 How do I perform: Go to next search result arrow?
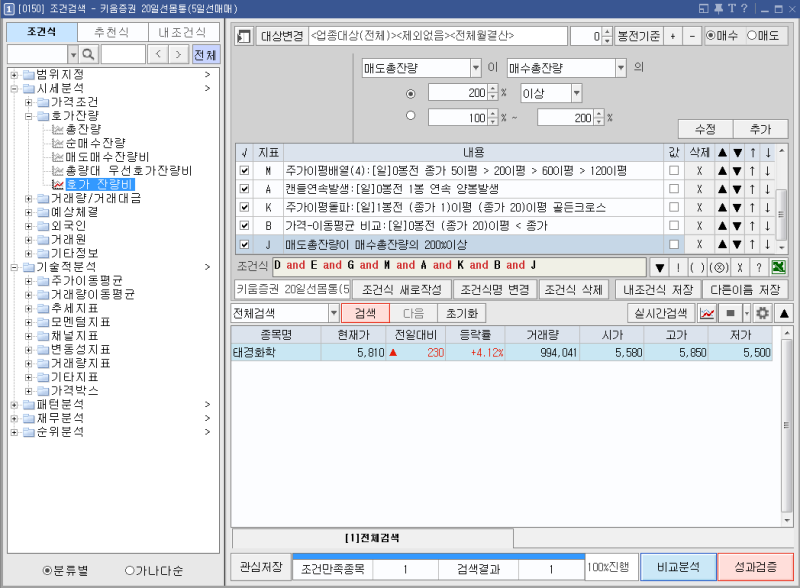pyautogui.click(x=178, y=54)
